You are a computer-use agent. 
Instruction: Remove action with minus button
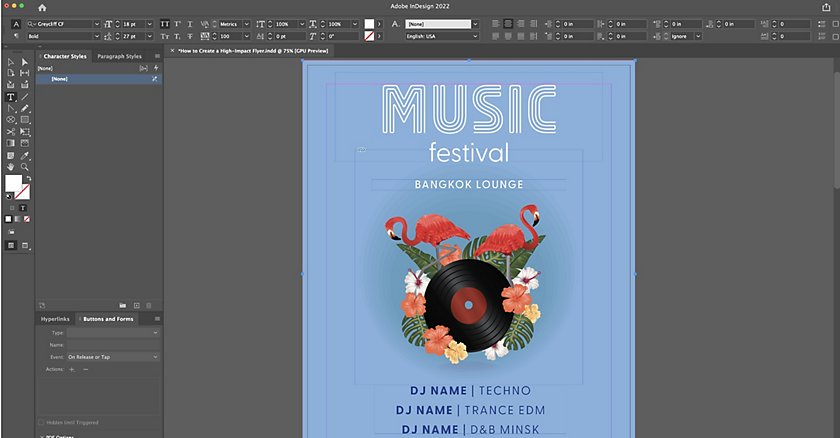pyautogui.click(x=86, y=369)
